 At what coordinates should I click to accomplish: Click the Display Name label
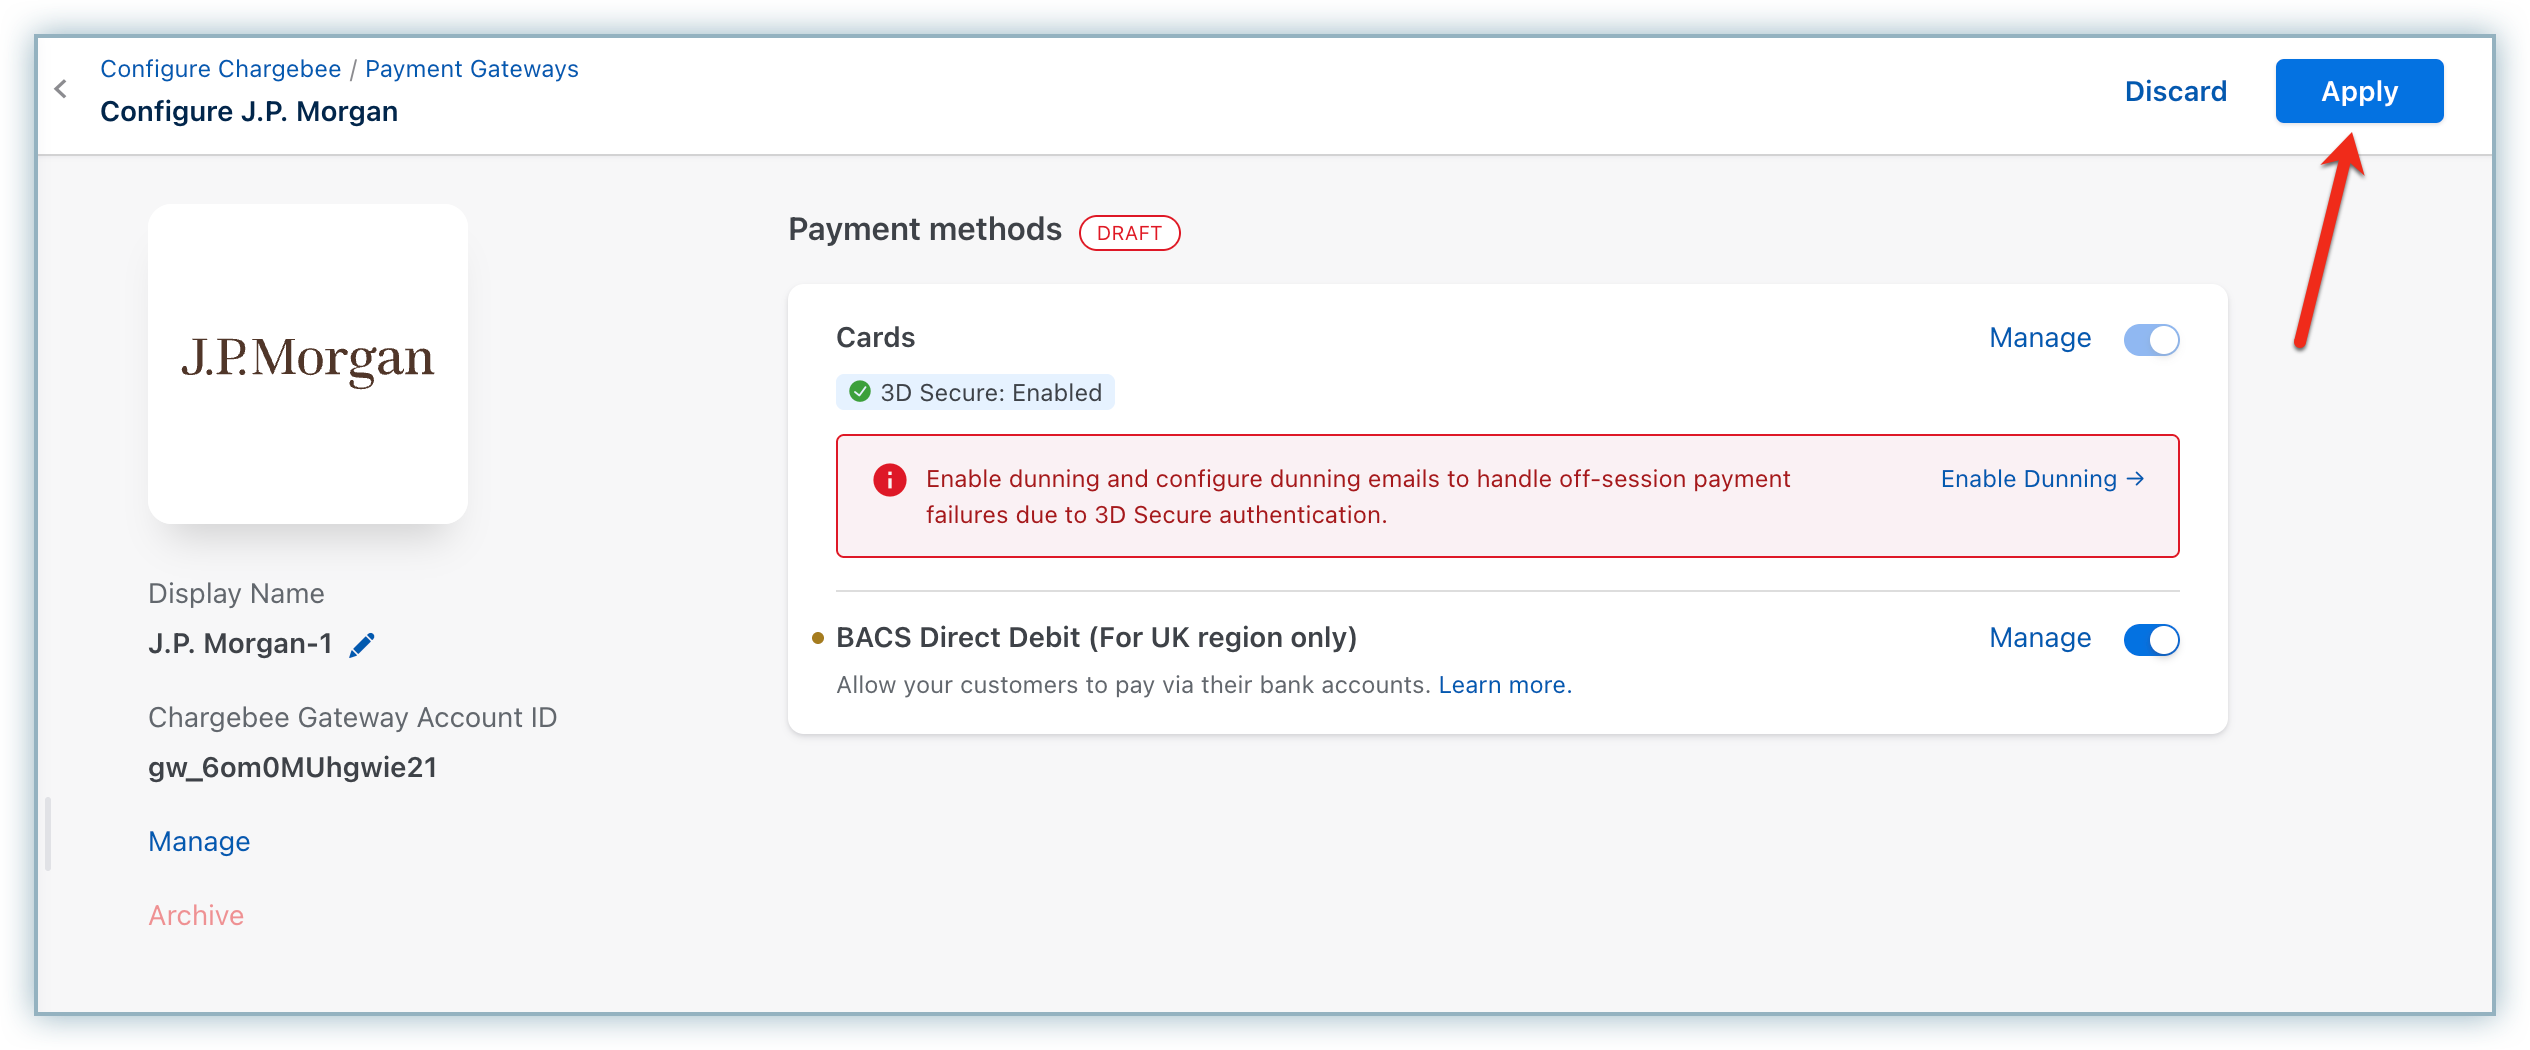pyautogui.click(x=236, y=594)
